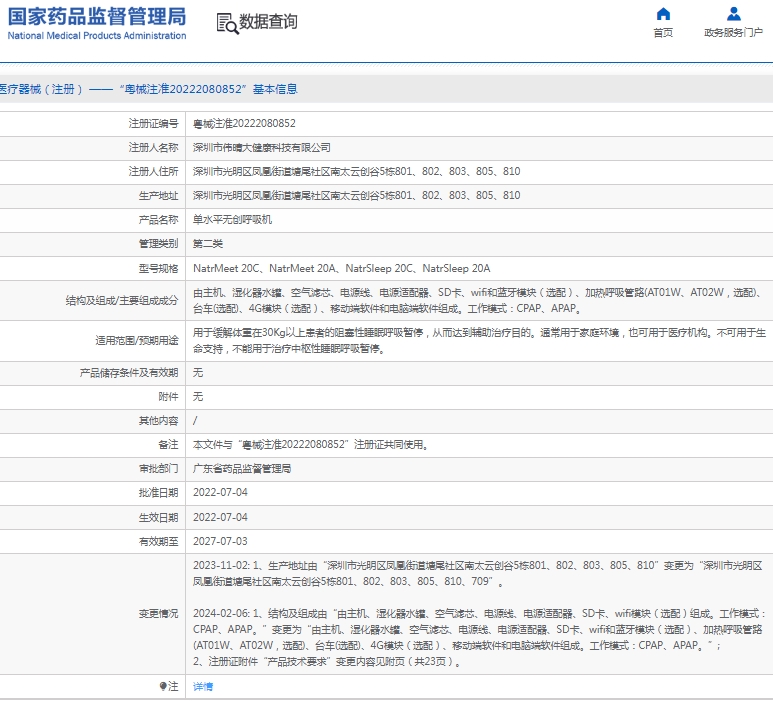Click registrant name 深圳市伟晴大健康科技有限公司

[261, 147]
